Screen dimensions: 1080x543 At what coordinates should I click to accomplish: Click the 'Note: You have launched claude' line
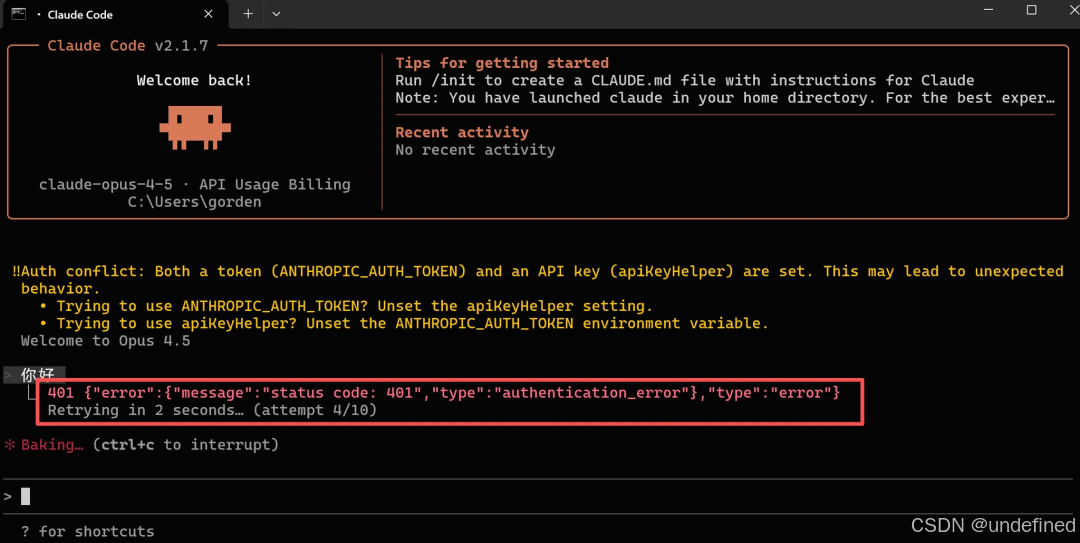tap(725, 98)
